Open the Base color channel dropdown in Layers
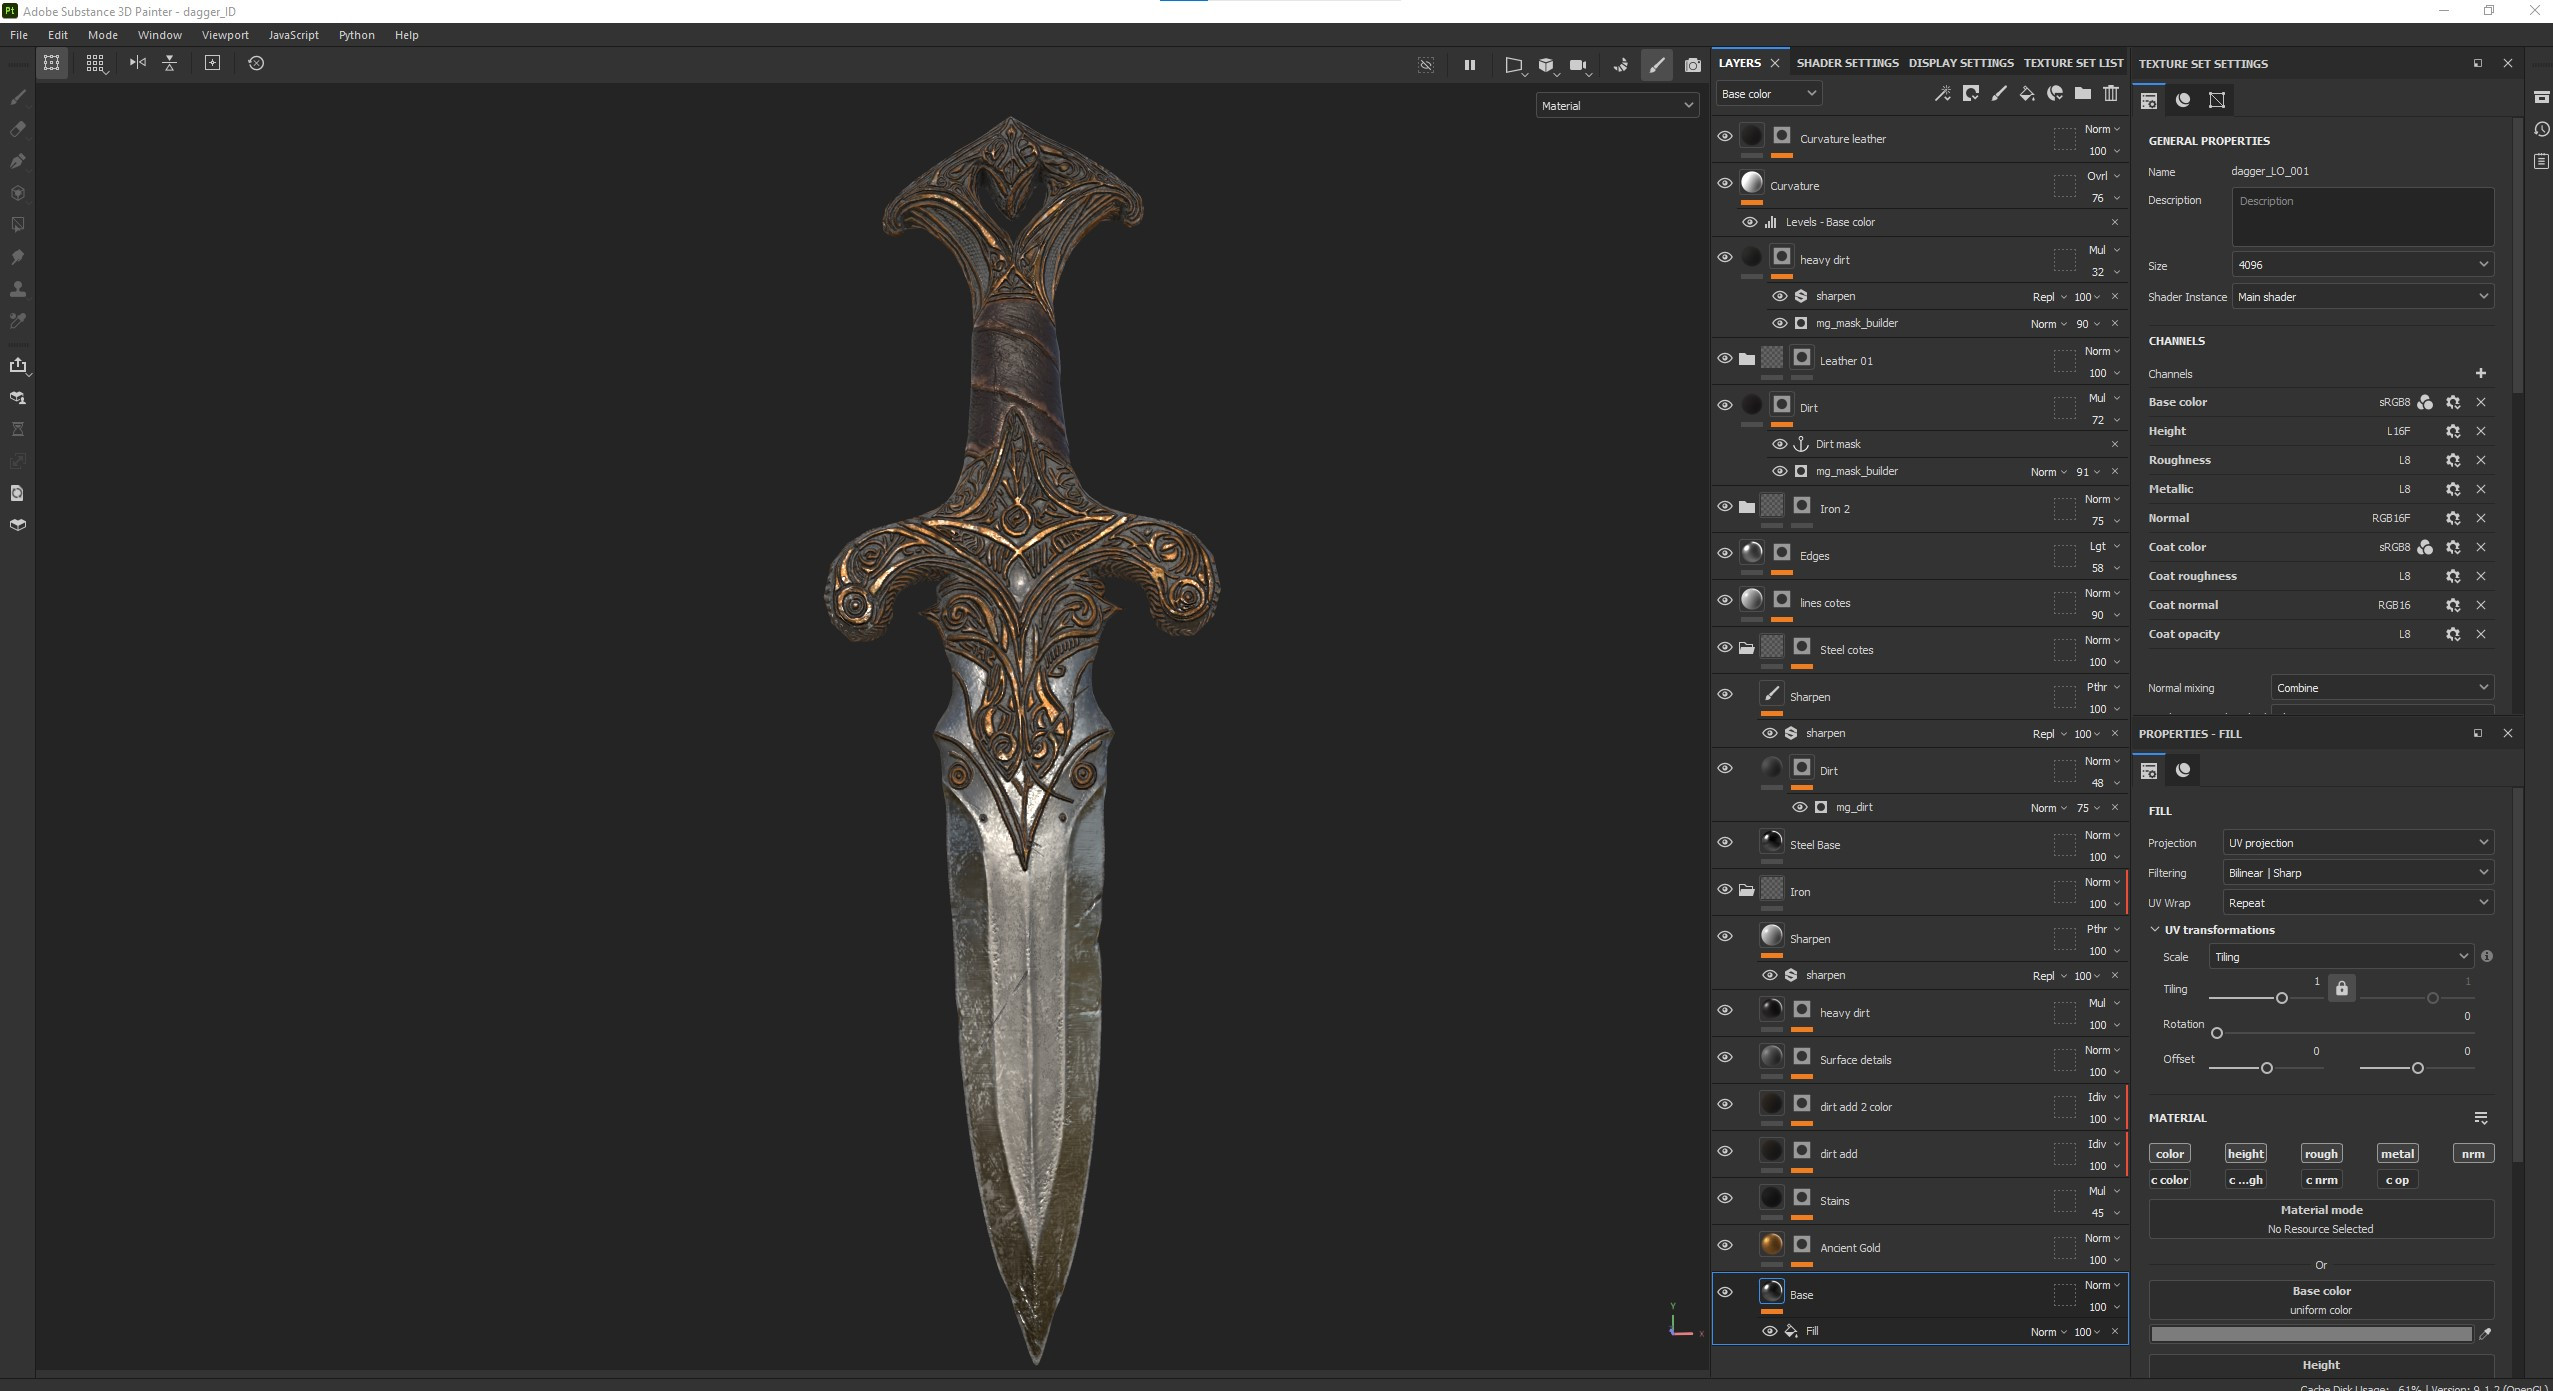The height and width of the screenshot is (1391, 2553). click(x=1768, y=93)
